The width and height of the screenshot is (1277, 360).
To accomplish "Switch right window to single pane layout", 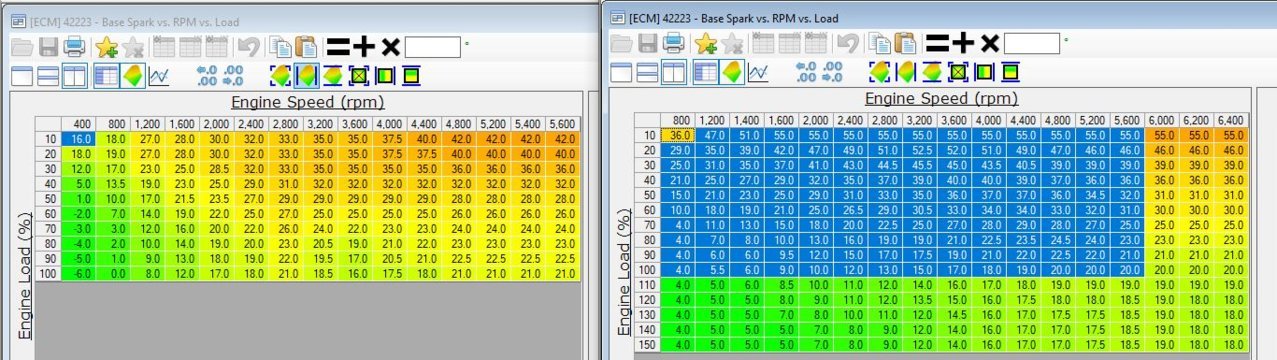I will pos(622,72).
